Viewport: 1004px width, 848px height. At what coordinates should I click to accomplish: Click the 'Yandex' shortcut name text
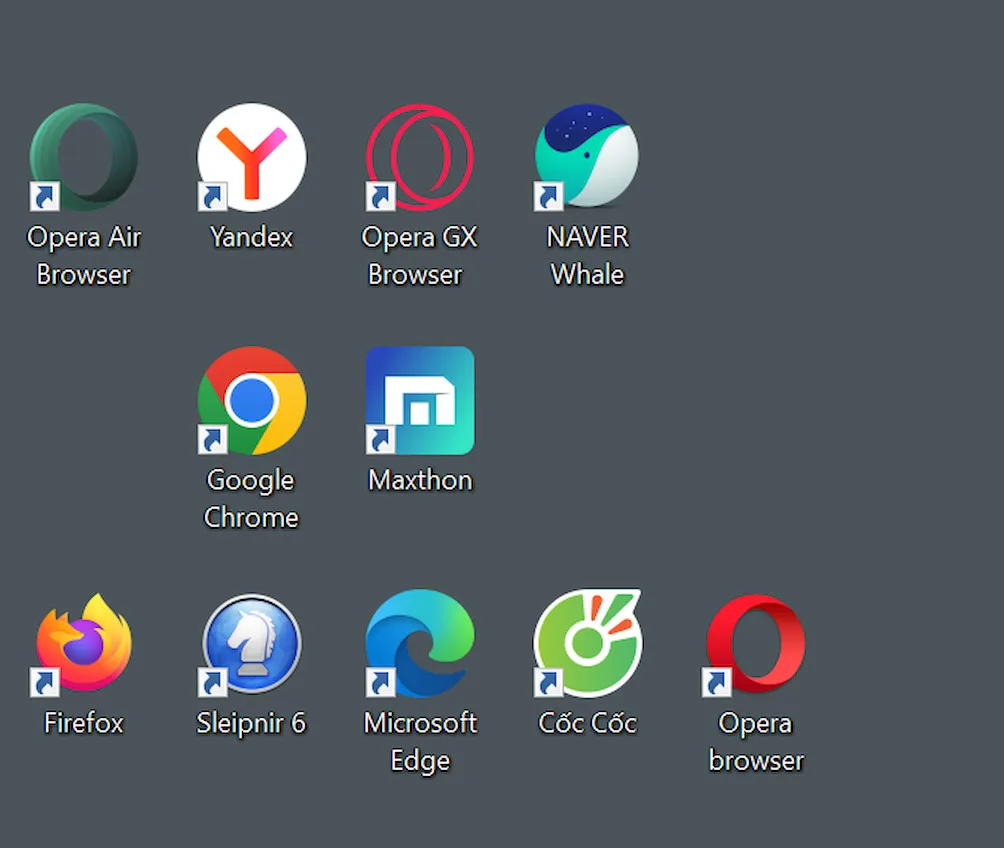(250, 237)
